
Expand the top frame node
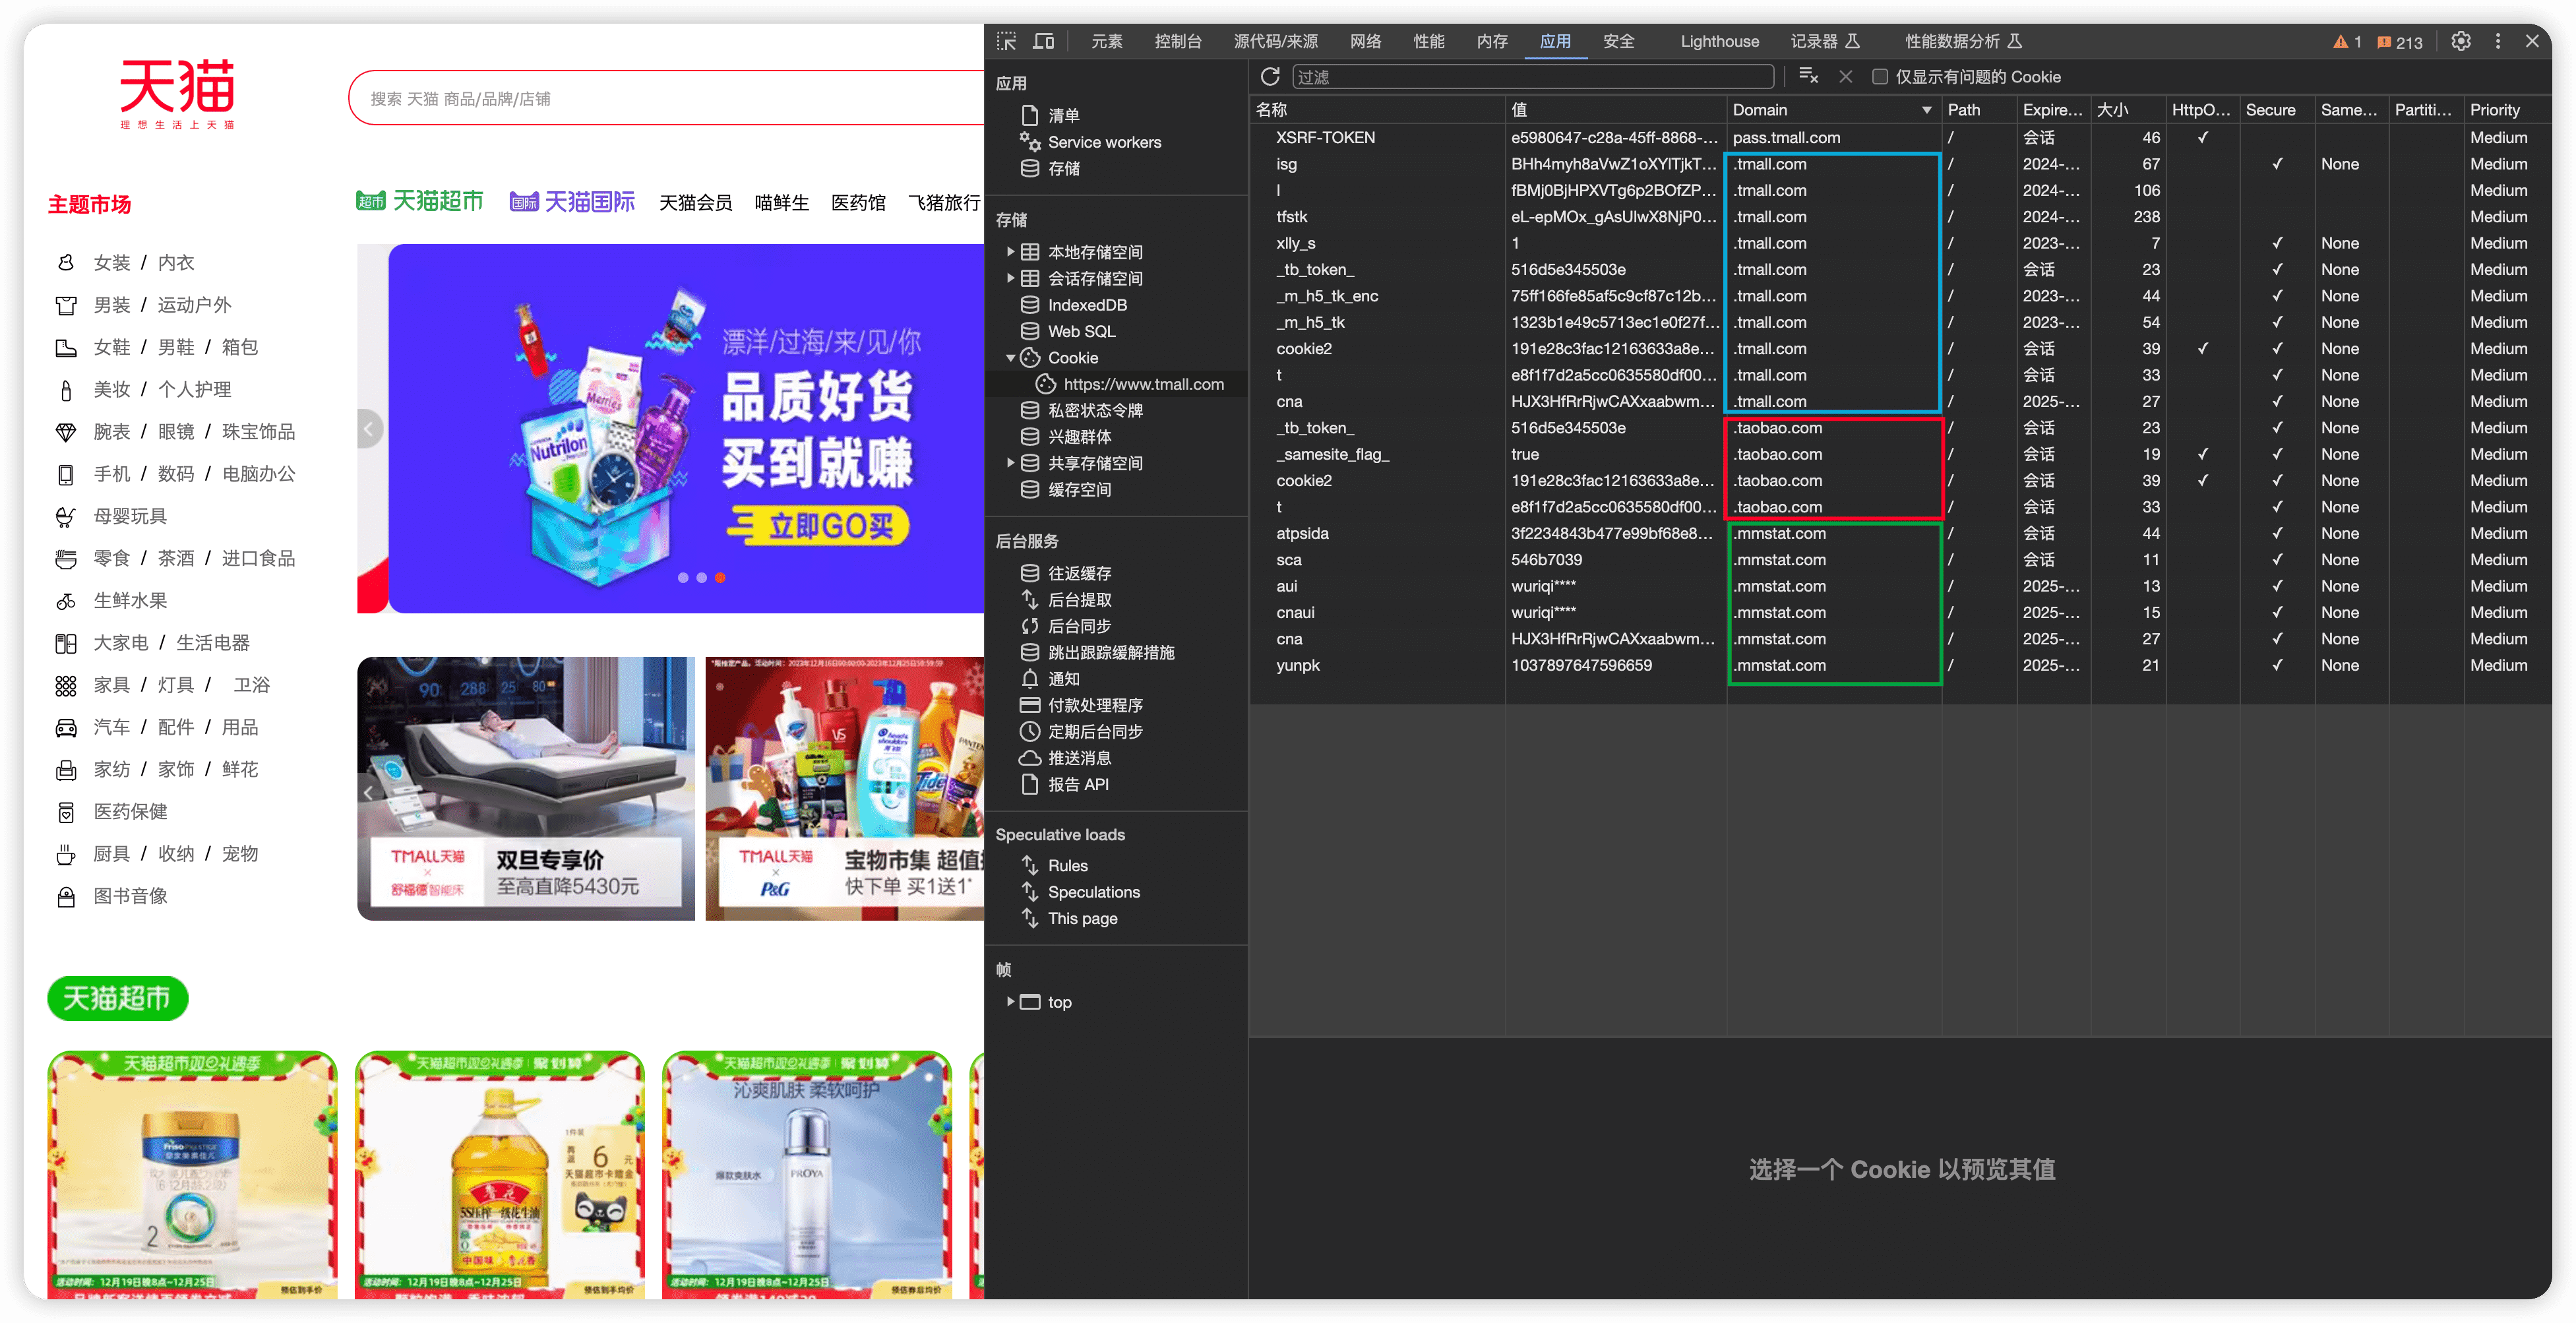pos(1010,1001)
